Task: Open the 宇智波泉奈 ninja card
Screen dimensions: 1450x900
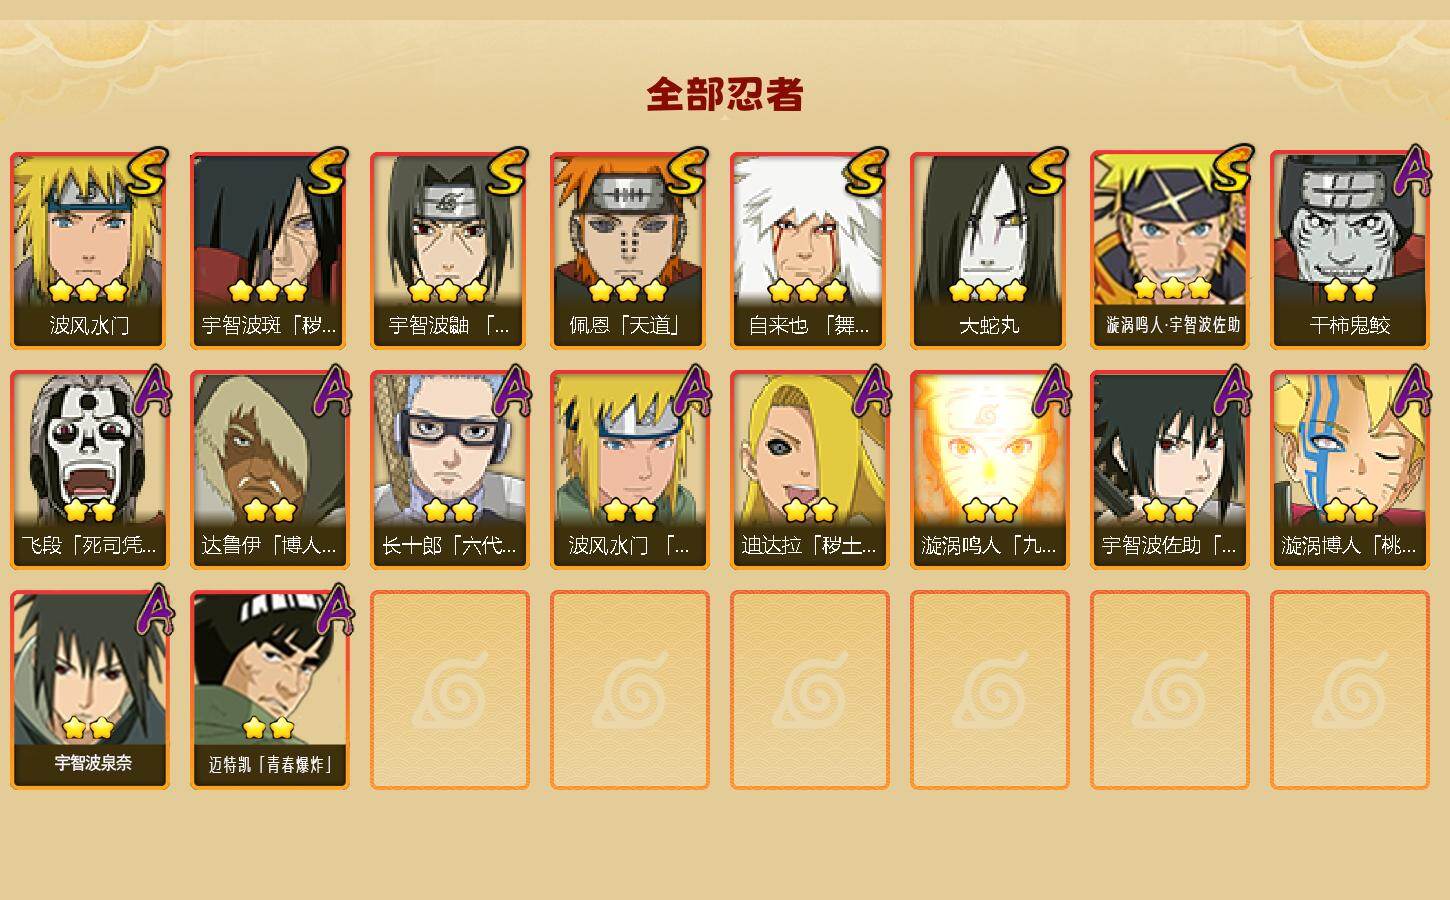Action: pyautogui.click(x=89, y=690)
